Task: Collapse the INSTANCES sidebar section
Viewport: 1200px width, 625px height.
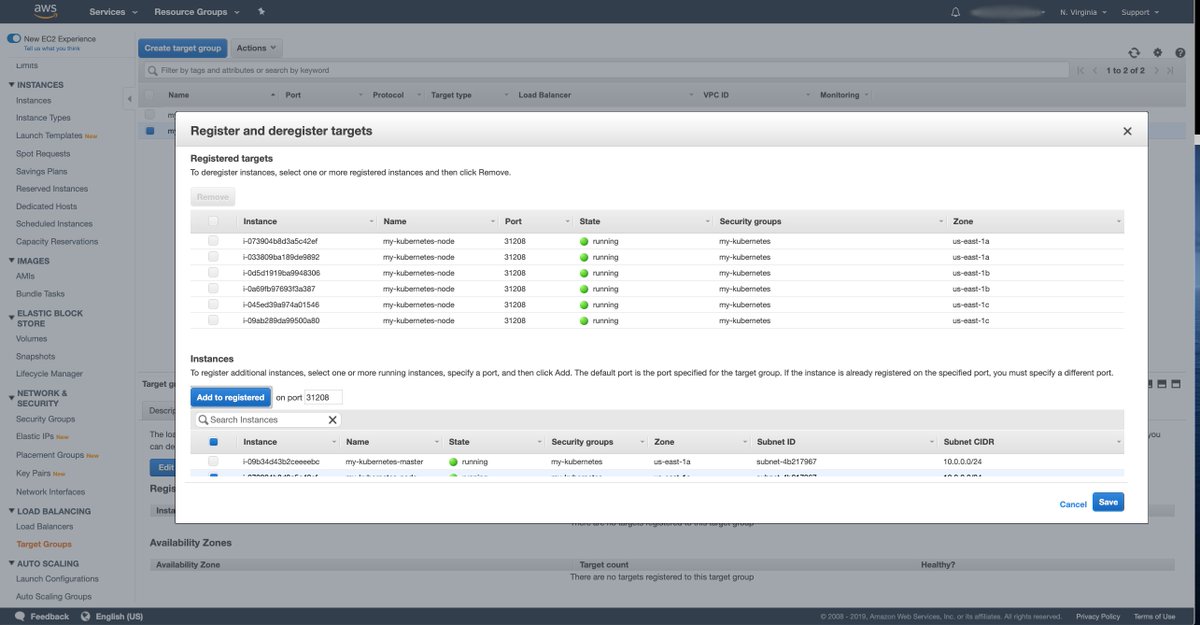Action: tap(12, 85)
